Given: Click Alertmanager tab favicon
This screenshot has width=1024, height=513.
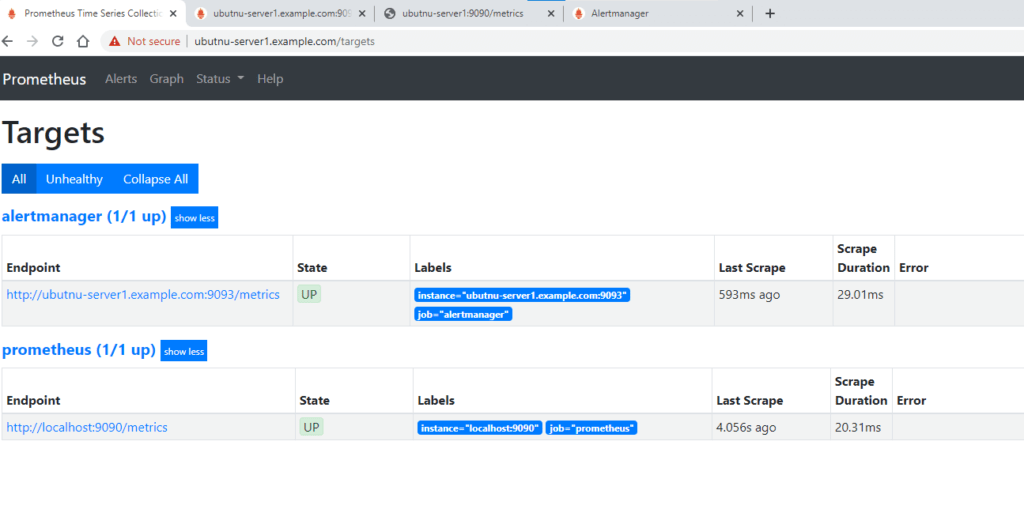Looking at the screenshot, I should [578, 14].
